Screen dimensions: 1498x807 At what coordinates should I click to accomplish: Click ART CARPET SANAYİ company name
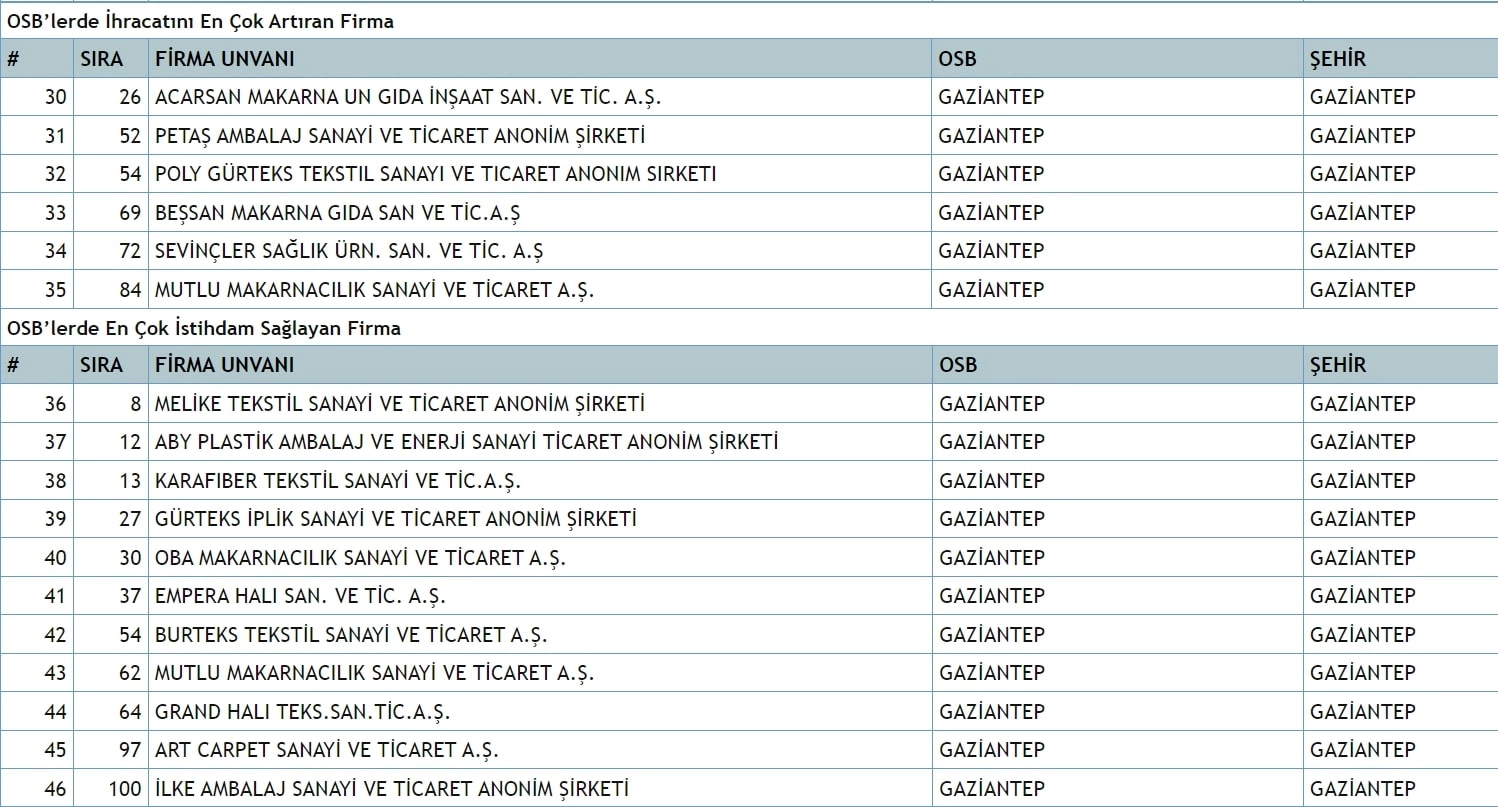pos(326,750)
